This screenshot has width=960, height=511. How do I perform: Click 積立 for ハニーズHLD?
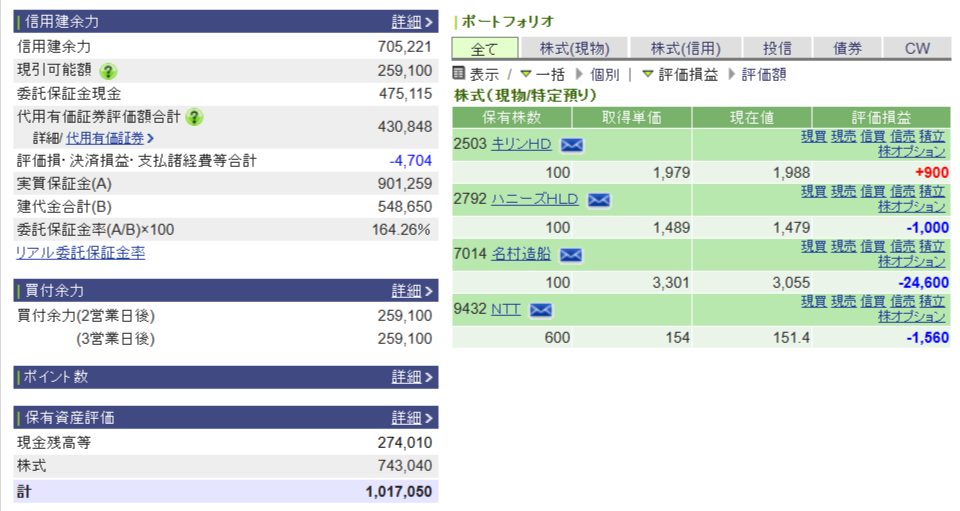coord(932,192)
